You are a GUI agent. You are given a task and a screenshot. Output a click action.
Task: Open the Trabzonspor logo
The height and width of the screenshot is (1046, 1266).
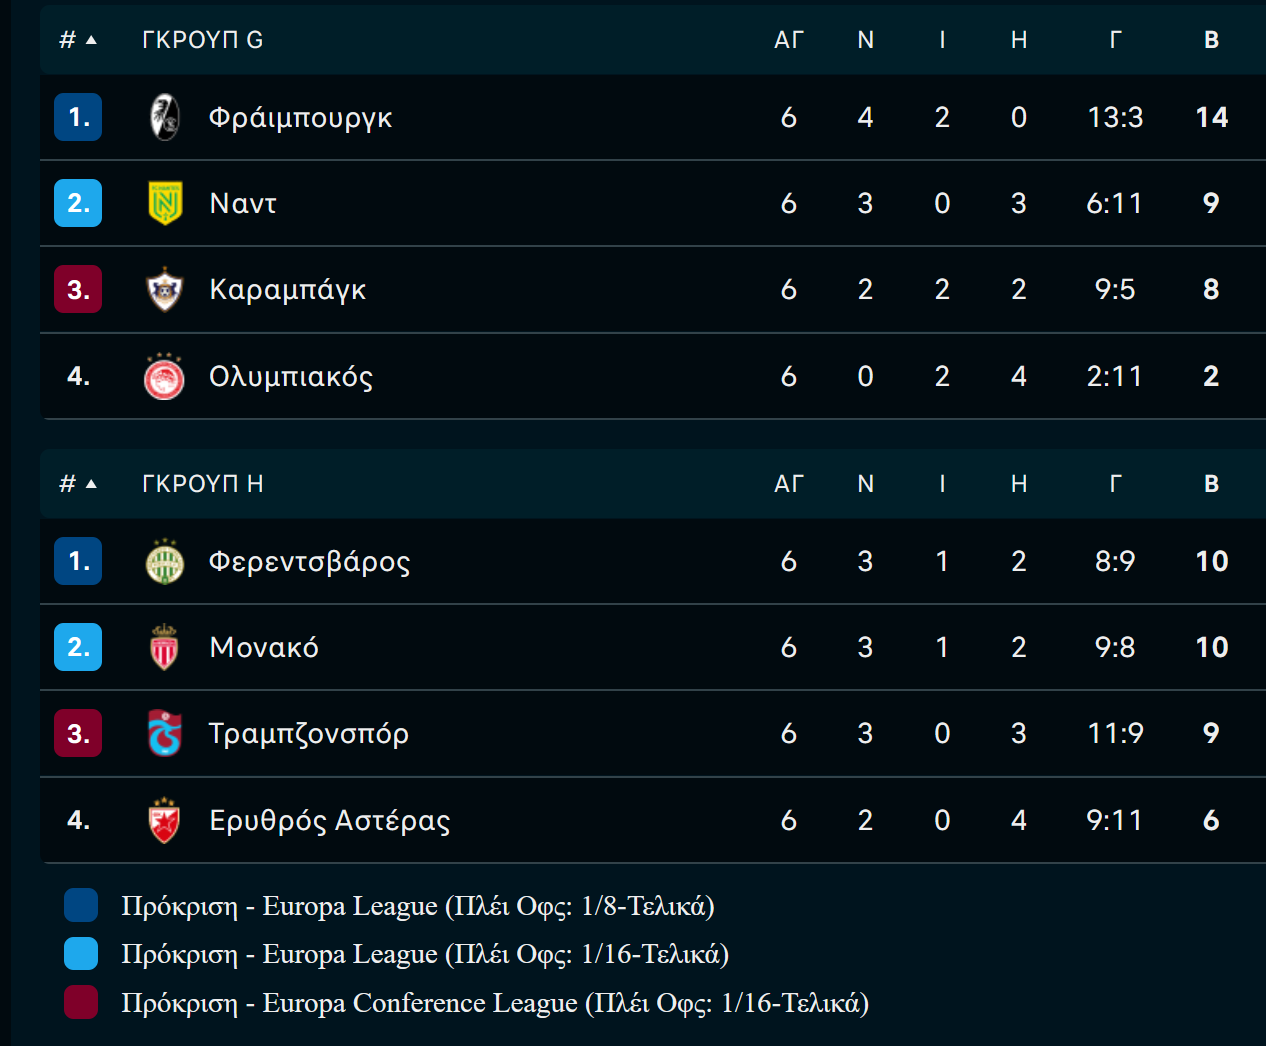(x=164, y=733)
